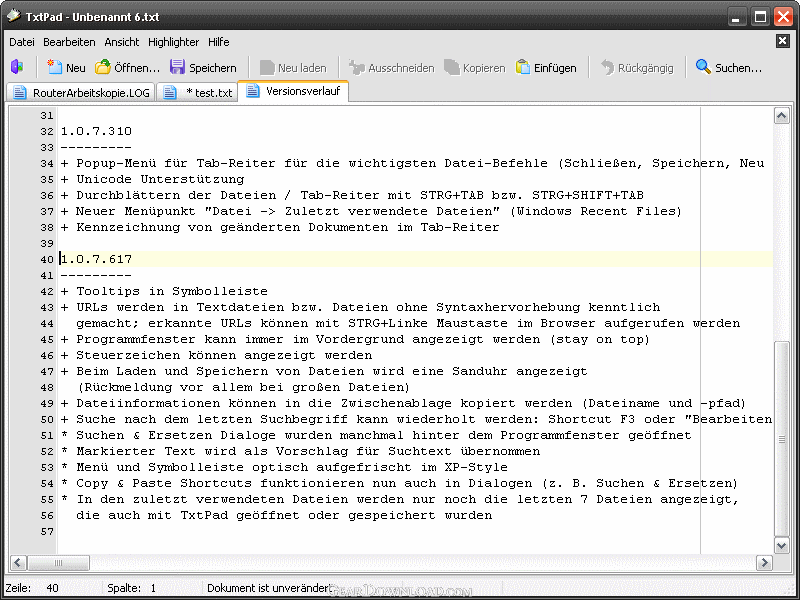Image resolution: width=800 pixels, height=600 pixels.
Task: Click 'Spalte: 1' in status bar
Action: point(132,588)
